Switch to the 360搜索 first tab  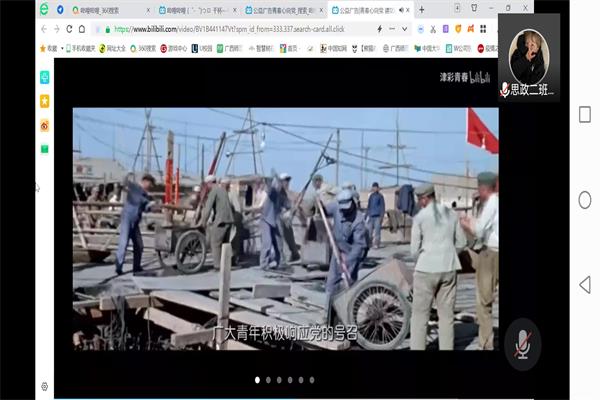pos(110,10)
